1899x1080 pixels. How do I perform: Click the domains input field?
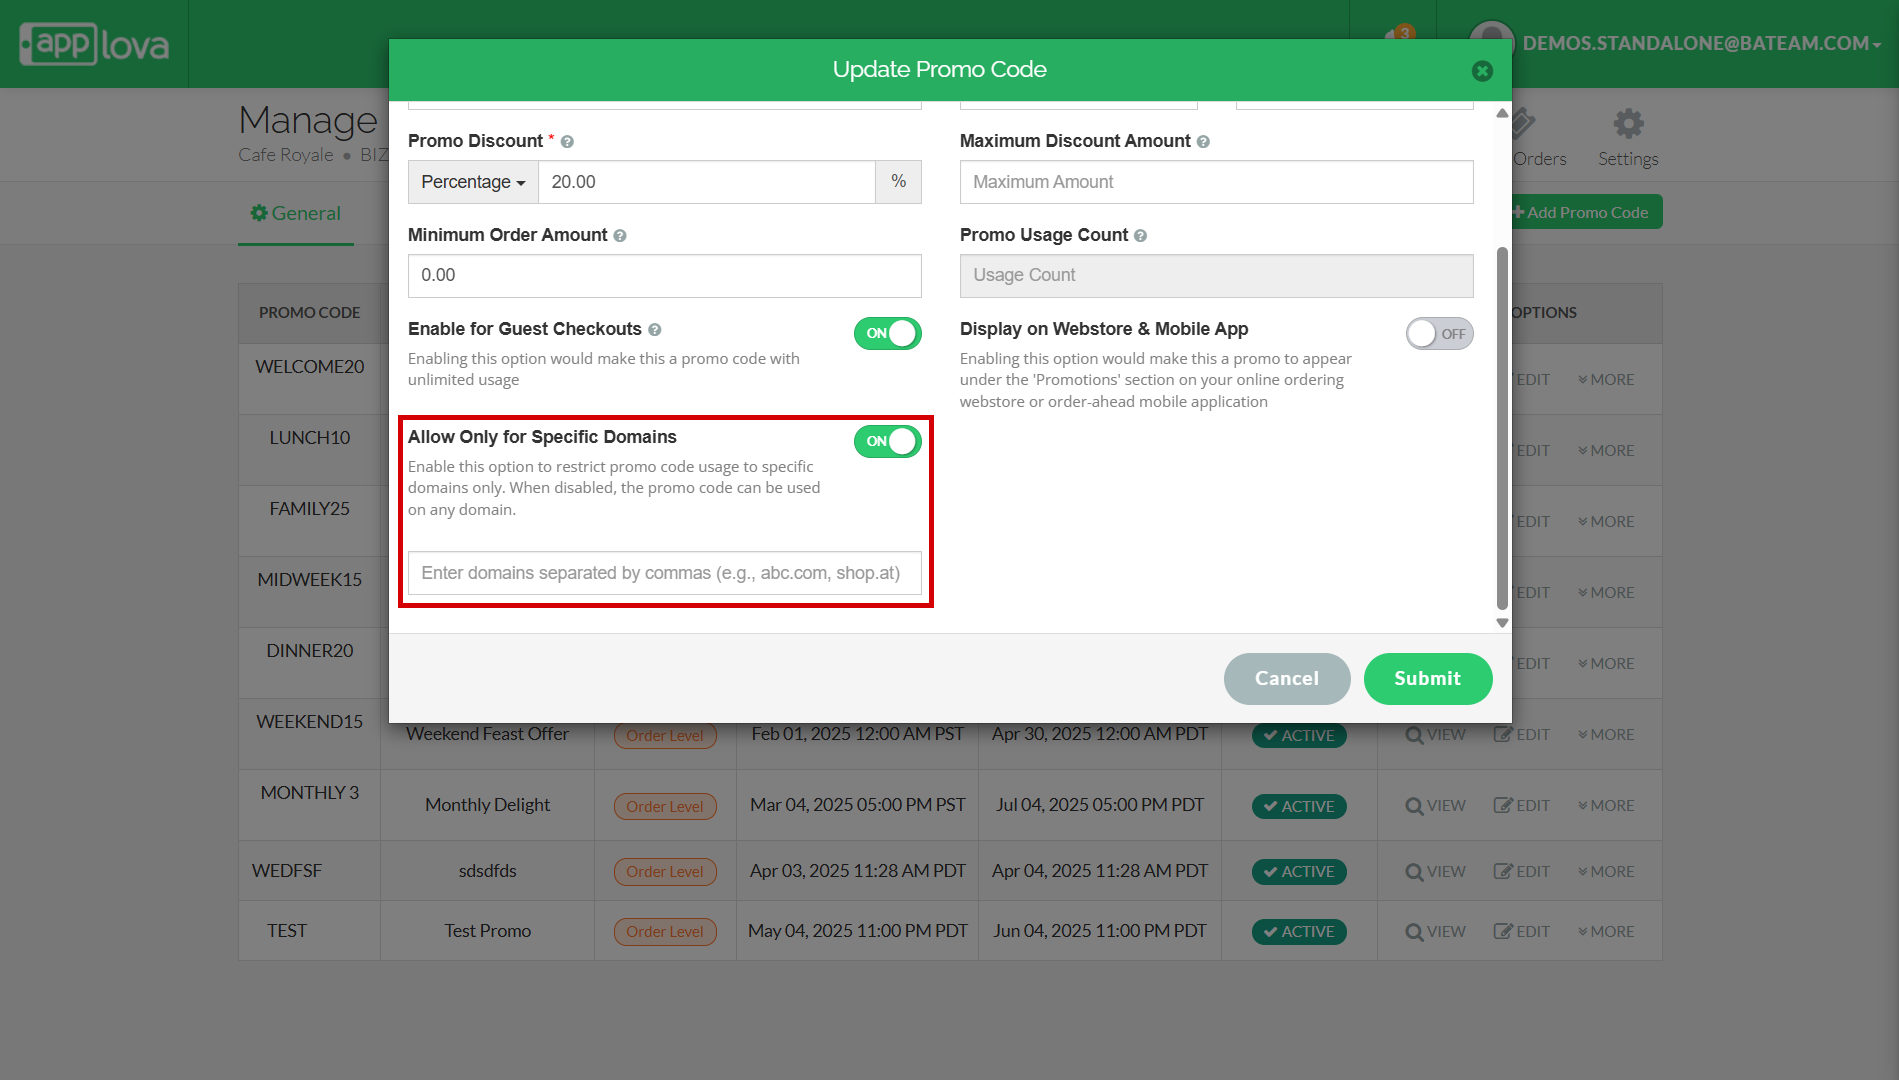(x=664, y=573)
